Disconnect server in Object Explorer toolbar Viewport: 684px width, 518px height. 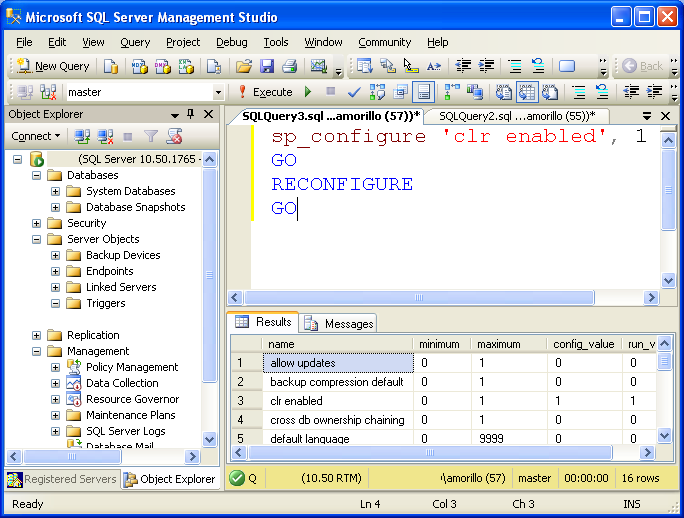[x=105, y=137]
